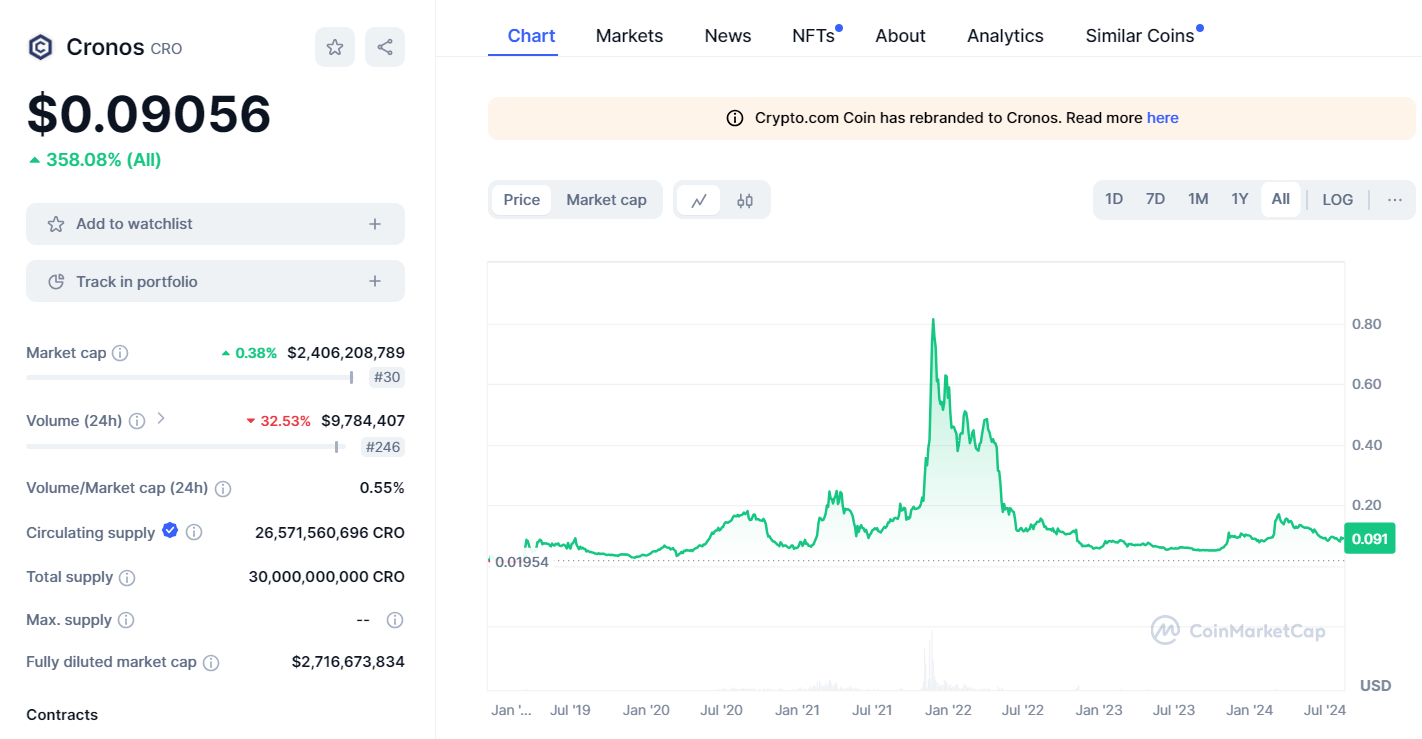Screen dimensions: 1422x739
Task: Click the info icon beside Max. supply value
Action: 395,620
